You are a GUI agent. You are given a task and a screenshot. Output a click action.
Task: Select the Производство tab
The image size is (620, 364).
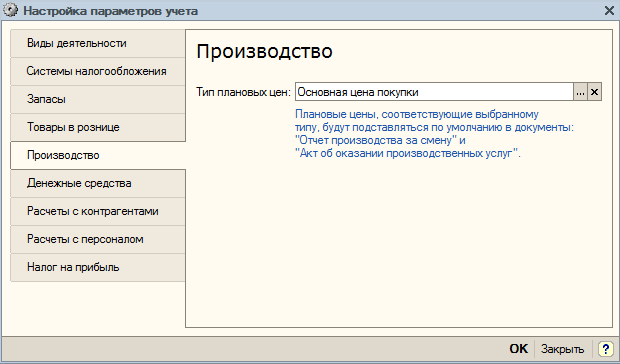[98, 155]
